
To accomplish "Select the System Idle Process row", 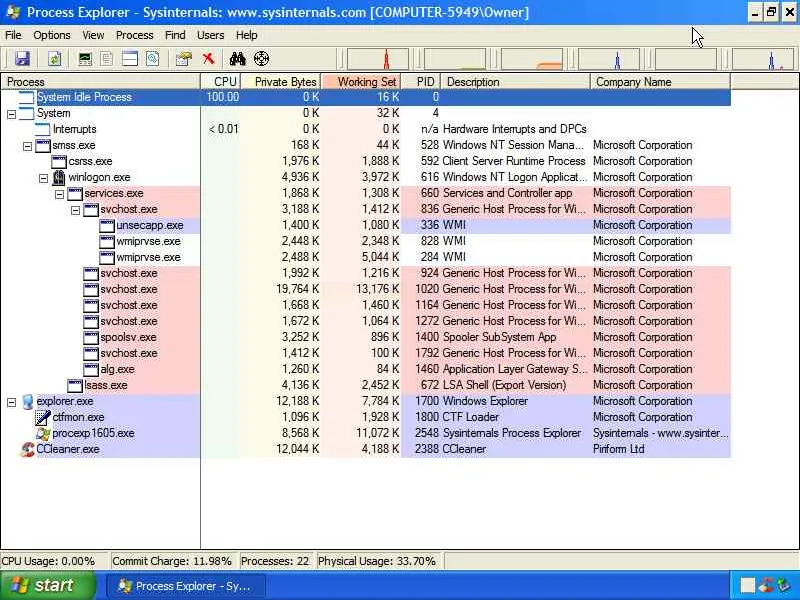I will (366, 97).
